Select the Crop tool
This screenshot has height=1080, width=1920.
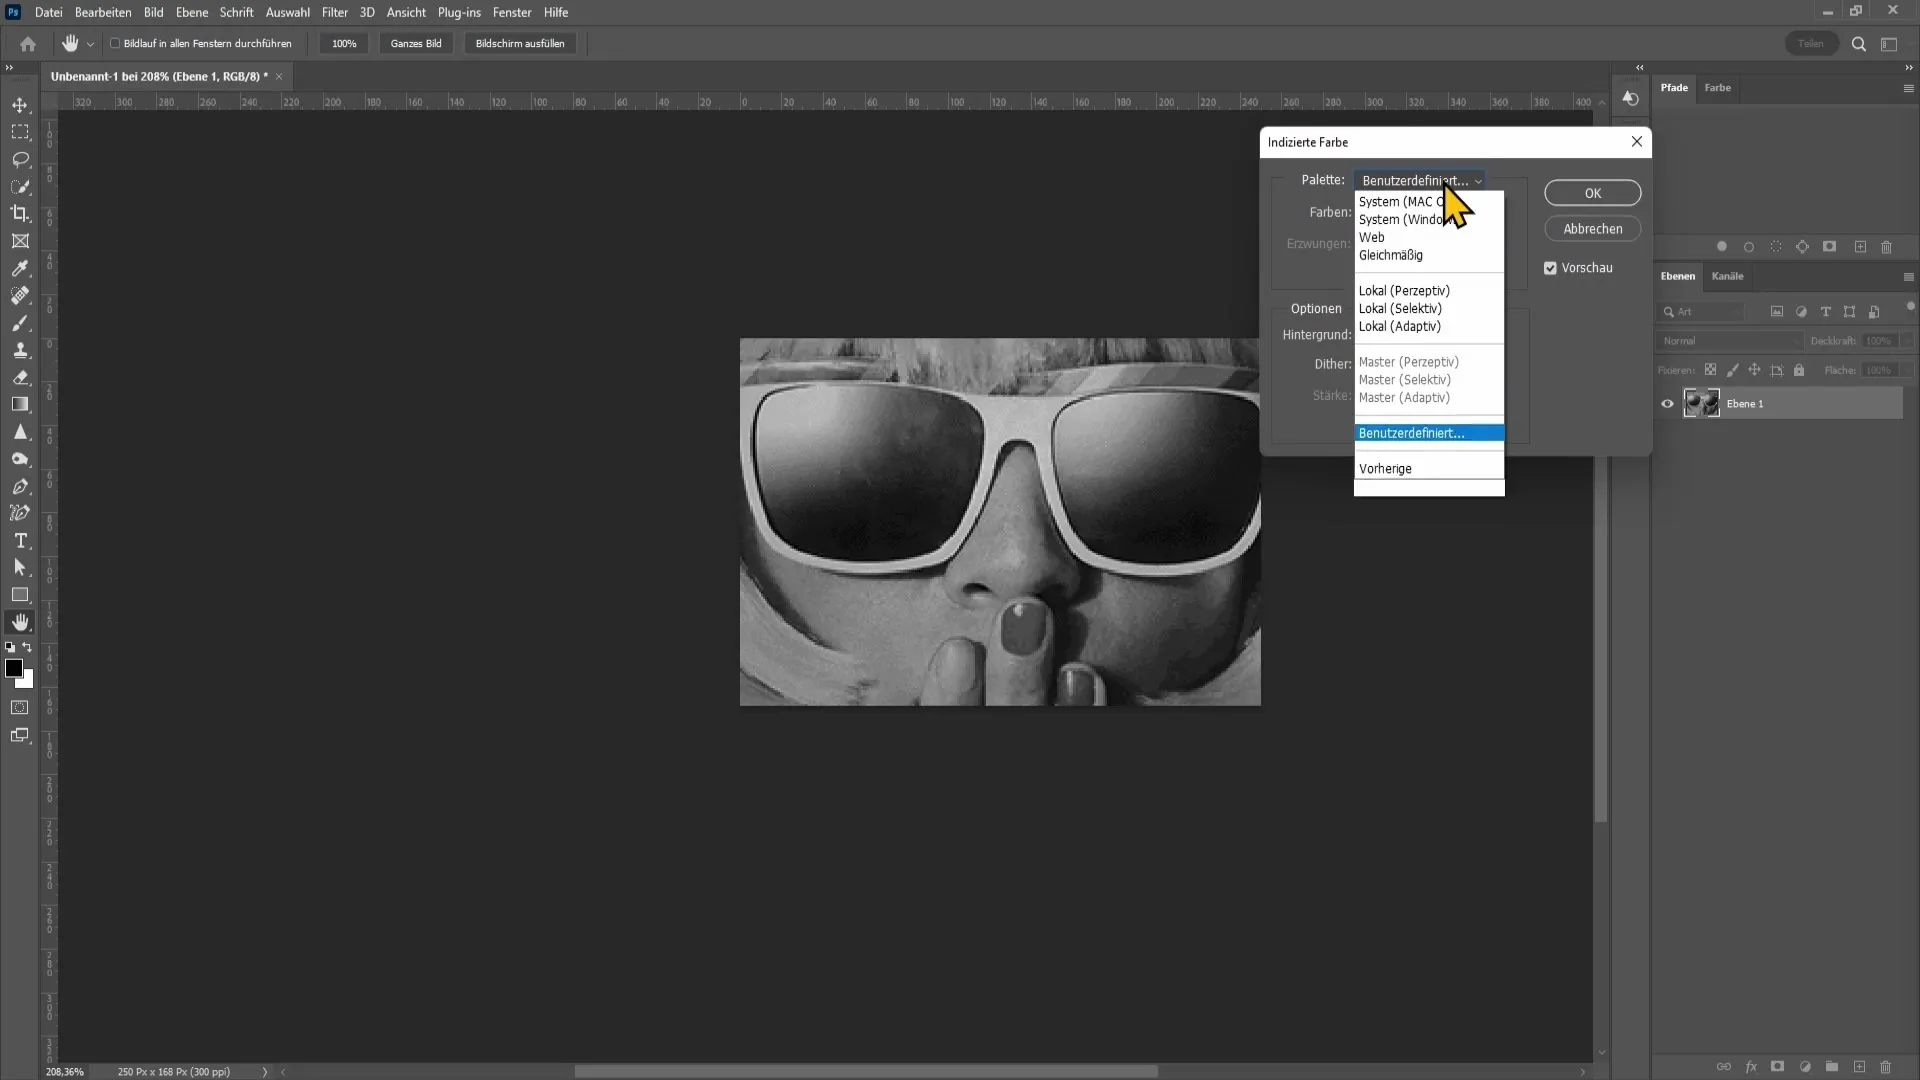pyautogui.click(x=20, y=213)
